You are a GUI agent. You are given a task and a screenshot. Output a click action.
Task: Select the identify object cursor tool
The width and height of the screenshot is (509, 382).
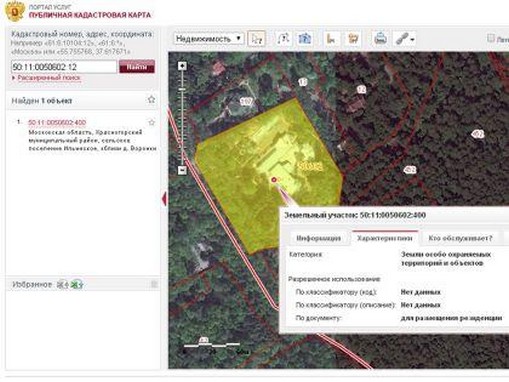tap(257, 39)
